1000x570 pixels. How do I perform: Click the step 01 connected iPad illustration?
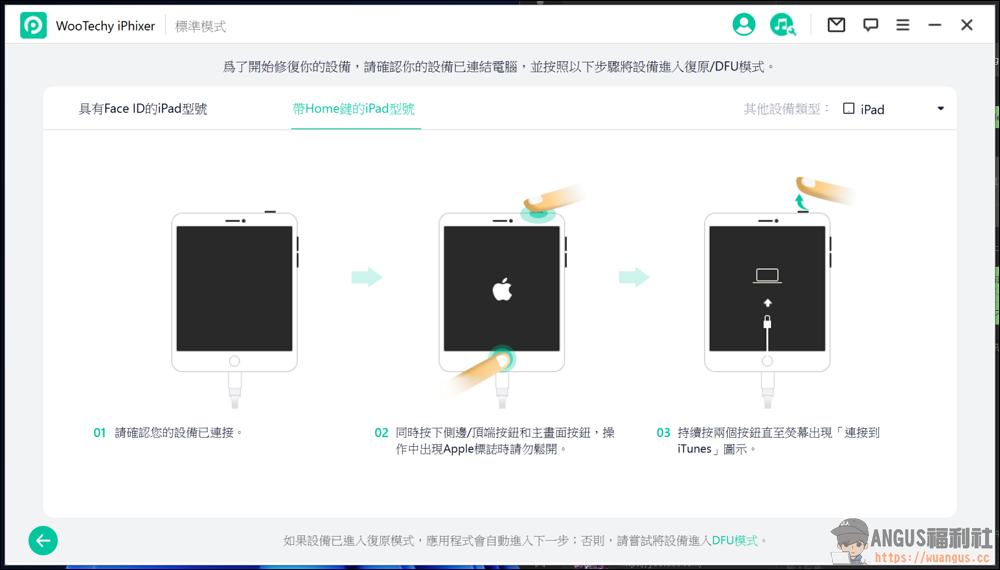235,310
